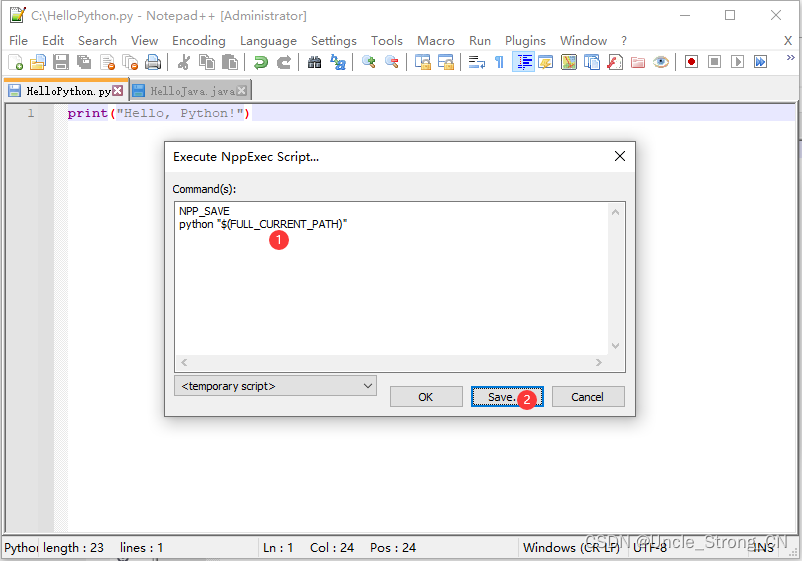The height and width of the screenshot is (561, 802).
Task: Toggle the Monitoring eye icon
Action: click(661, 62)
